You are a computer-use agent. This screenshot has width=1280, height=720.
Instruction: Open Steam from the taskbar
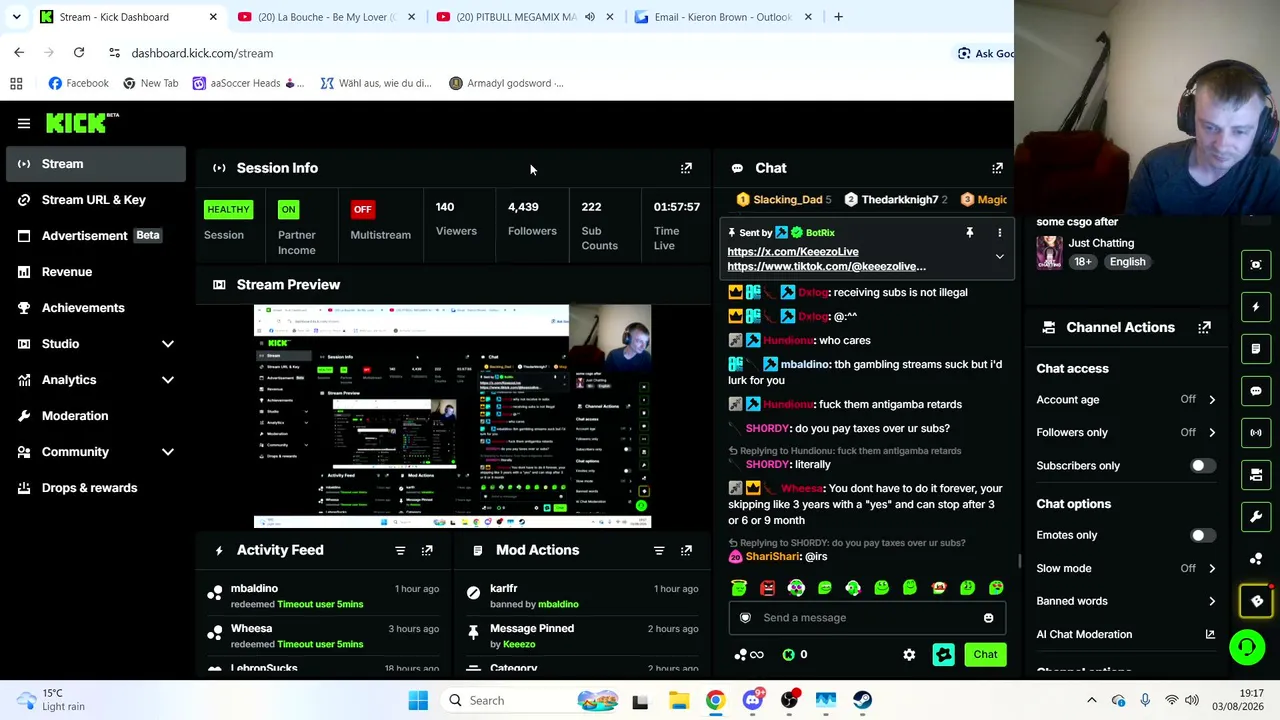[x=862, y=700]
